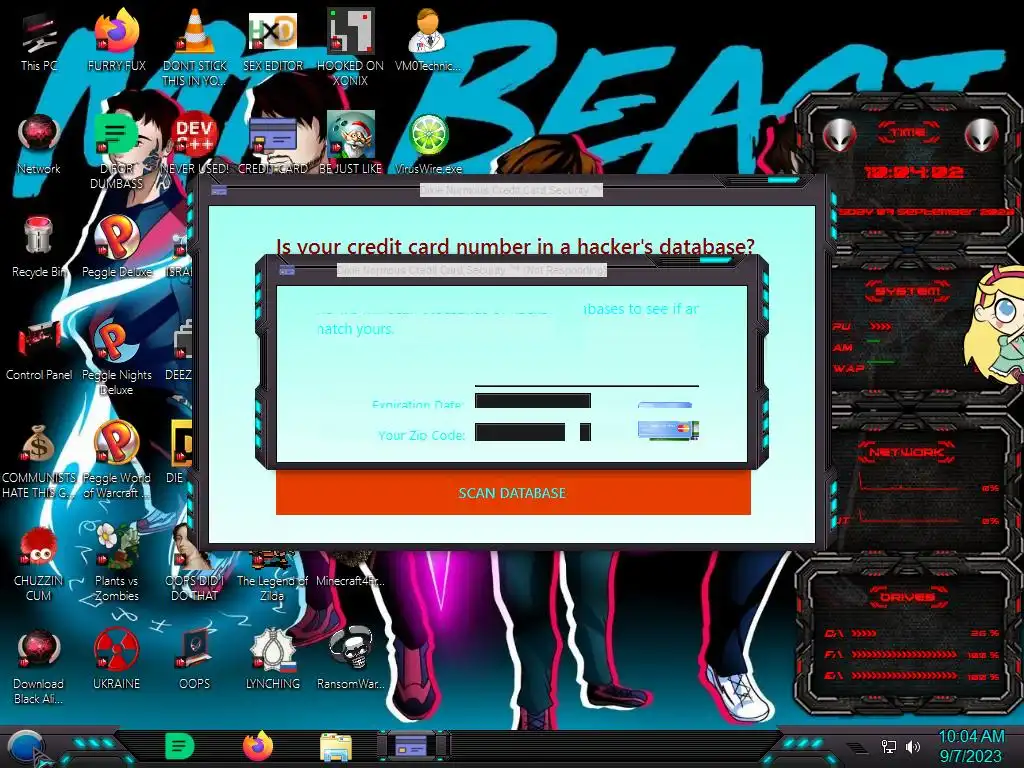Focus the Your Zip Code input field
The height and width of the screenshot is (768, 1024).
520,432
